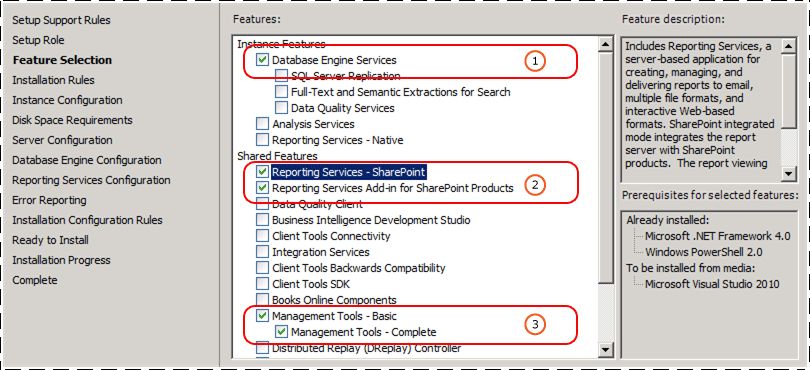Select Error Reporting step

(x=50, y=200)
